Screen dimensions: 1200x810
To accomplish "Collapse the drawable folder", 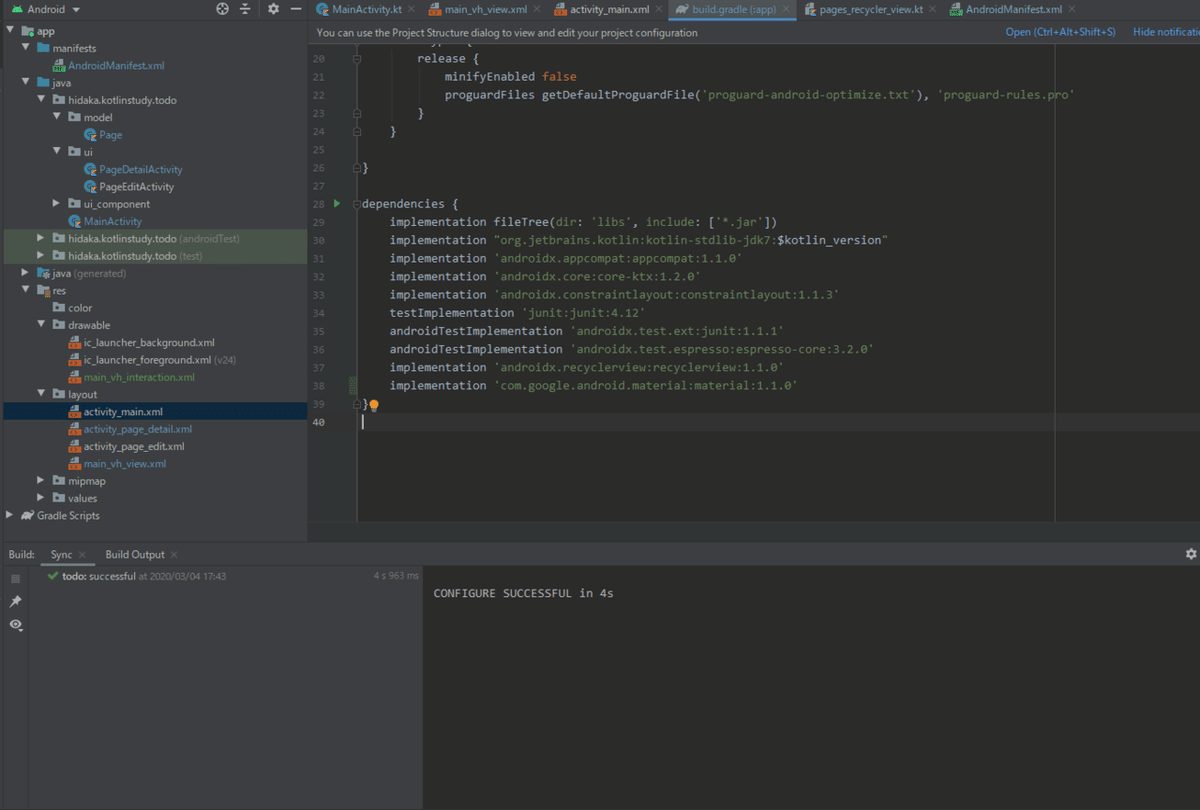I will coord(41,325).
